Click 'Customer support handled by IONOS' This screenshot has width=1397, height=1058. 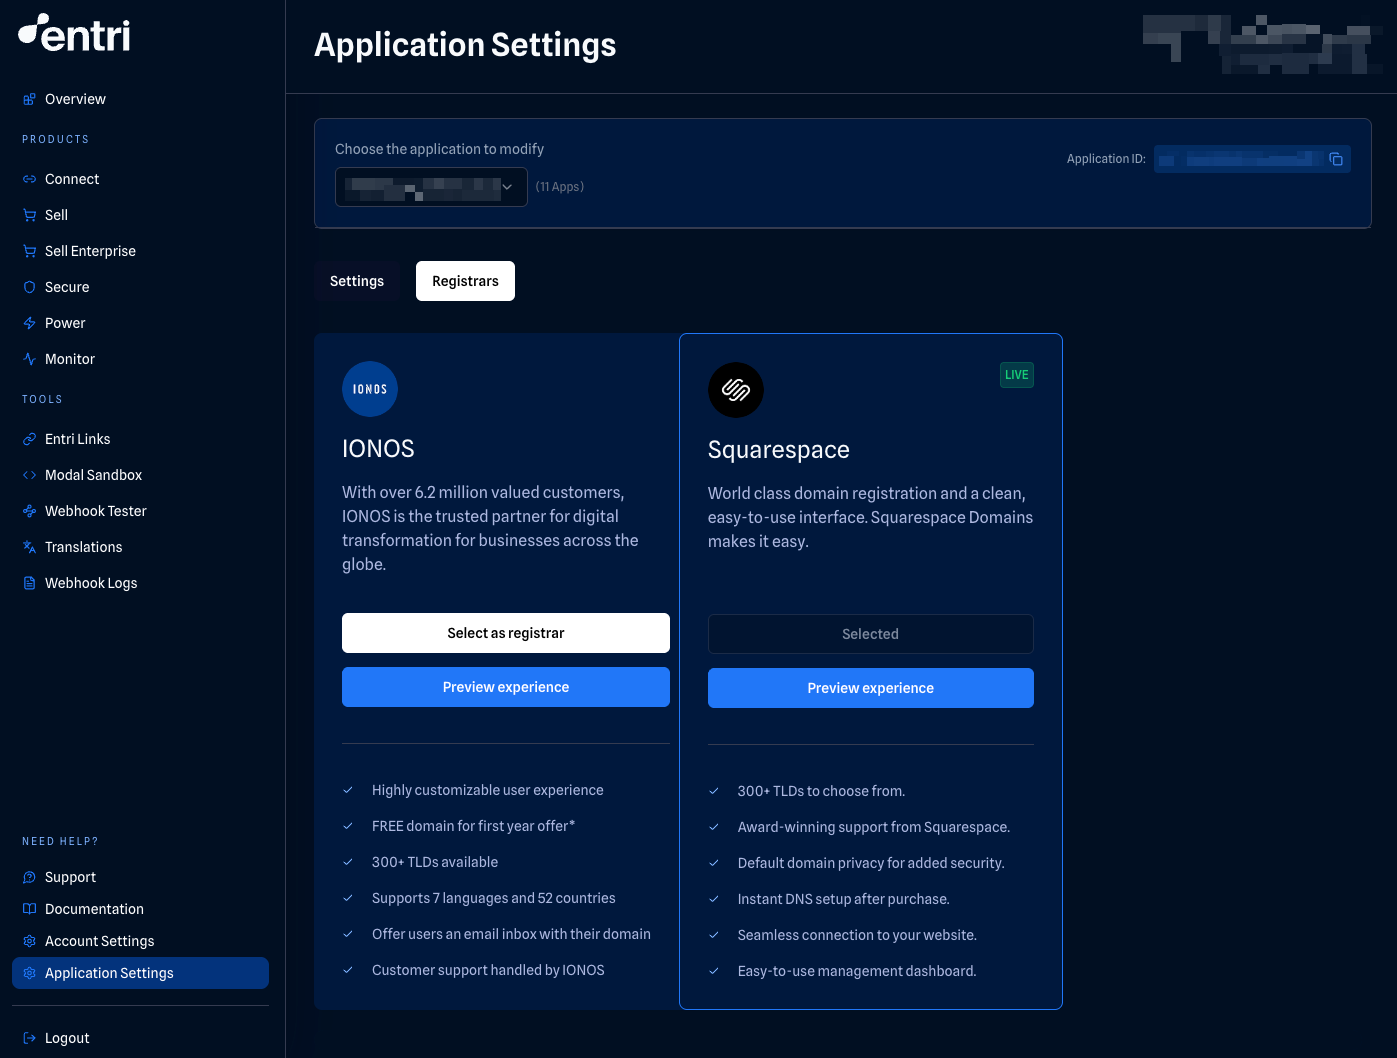[488, 970]
